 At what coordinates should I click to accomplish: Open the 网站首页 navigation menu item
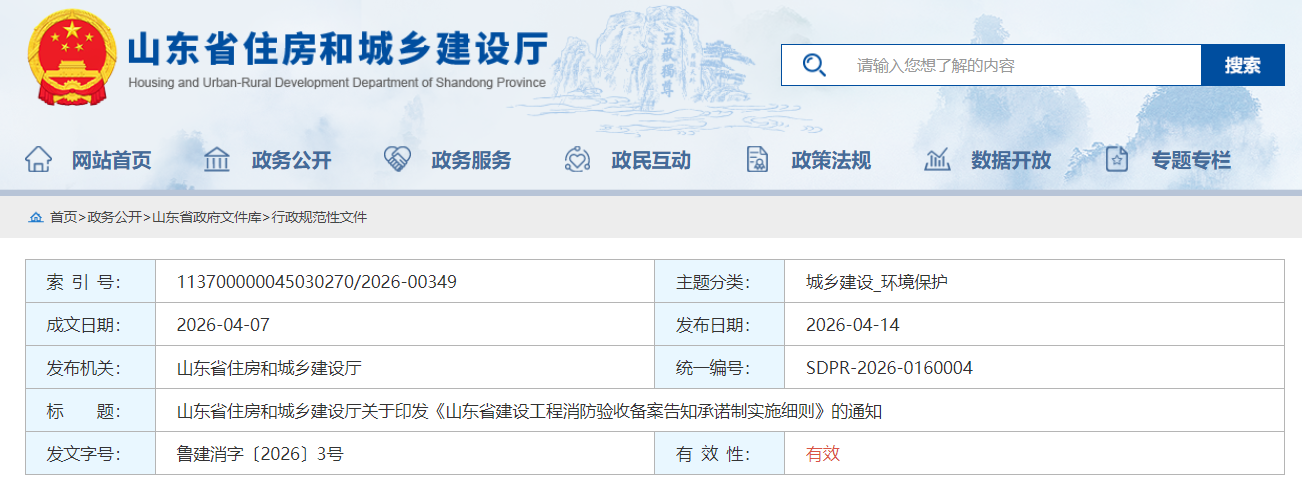pyautogui.click(x=111, y=160)
